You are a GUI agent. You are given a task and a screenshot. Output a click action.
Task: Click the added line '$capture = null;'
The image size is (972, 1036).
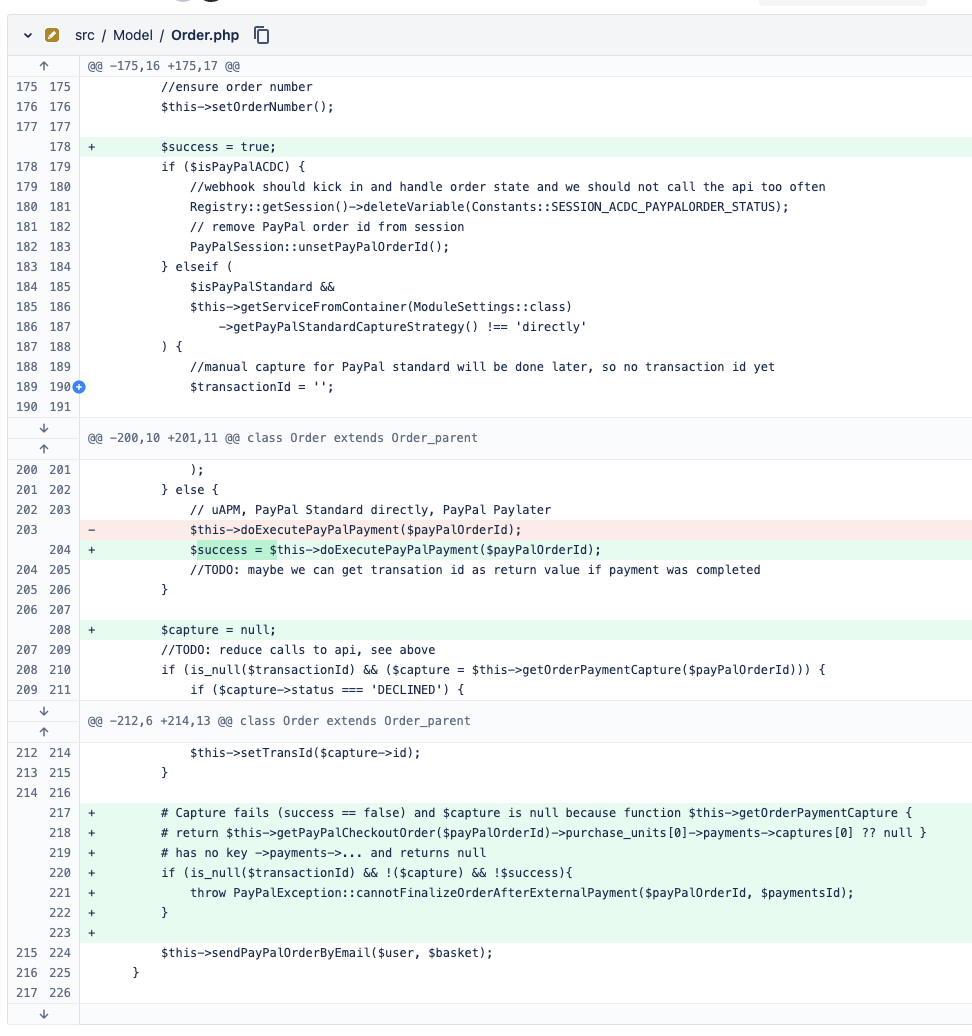tap(218, 630)
